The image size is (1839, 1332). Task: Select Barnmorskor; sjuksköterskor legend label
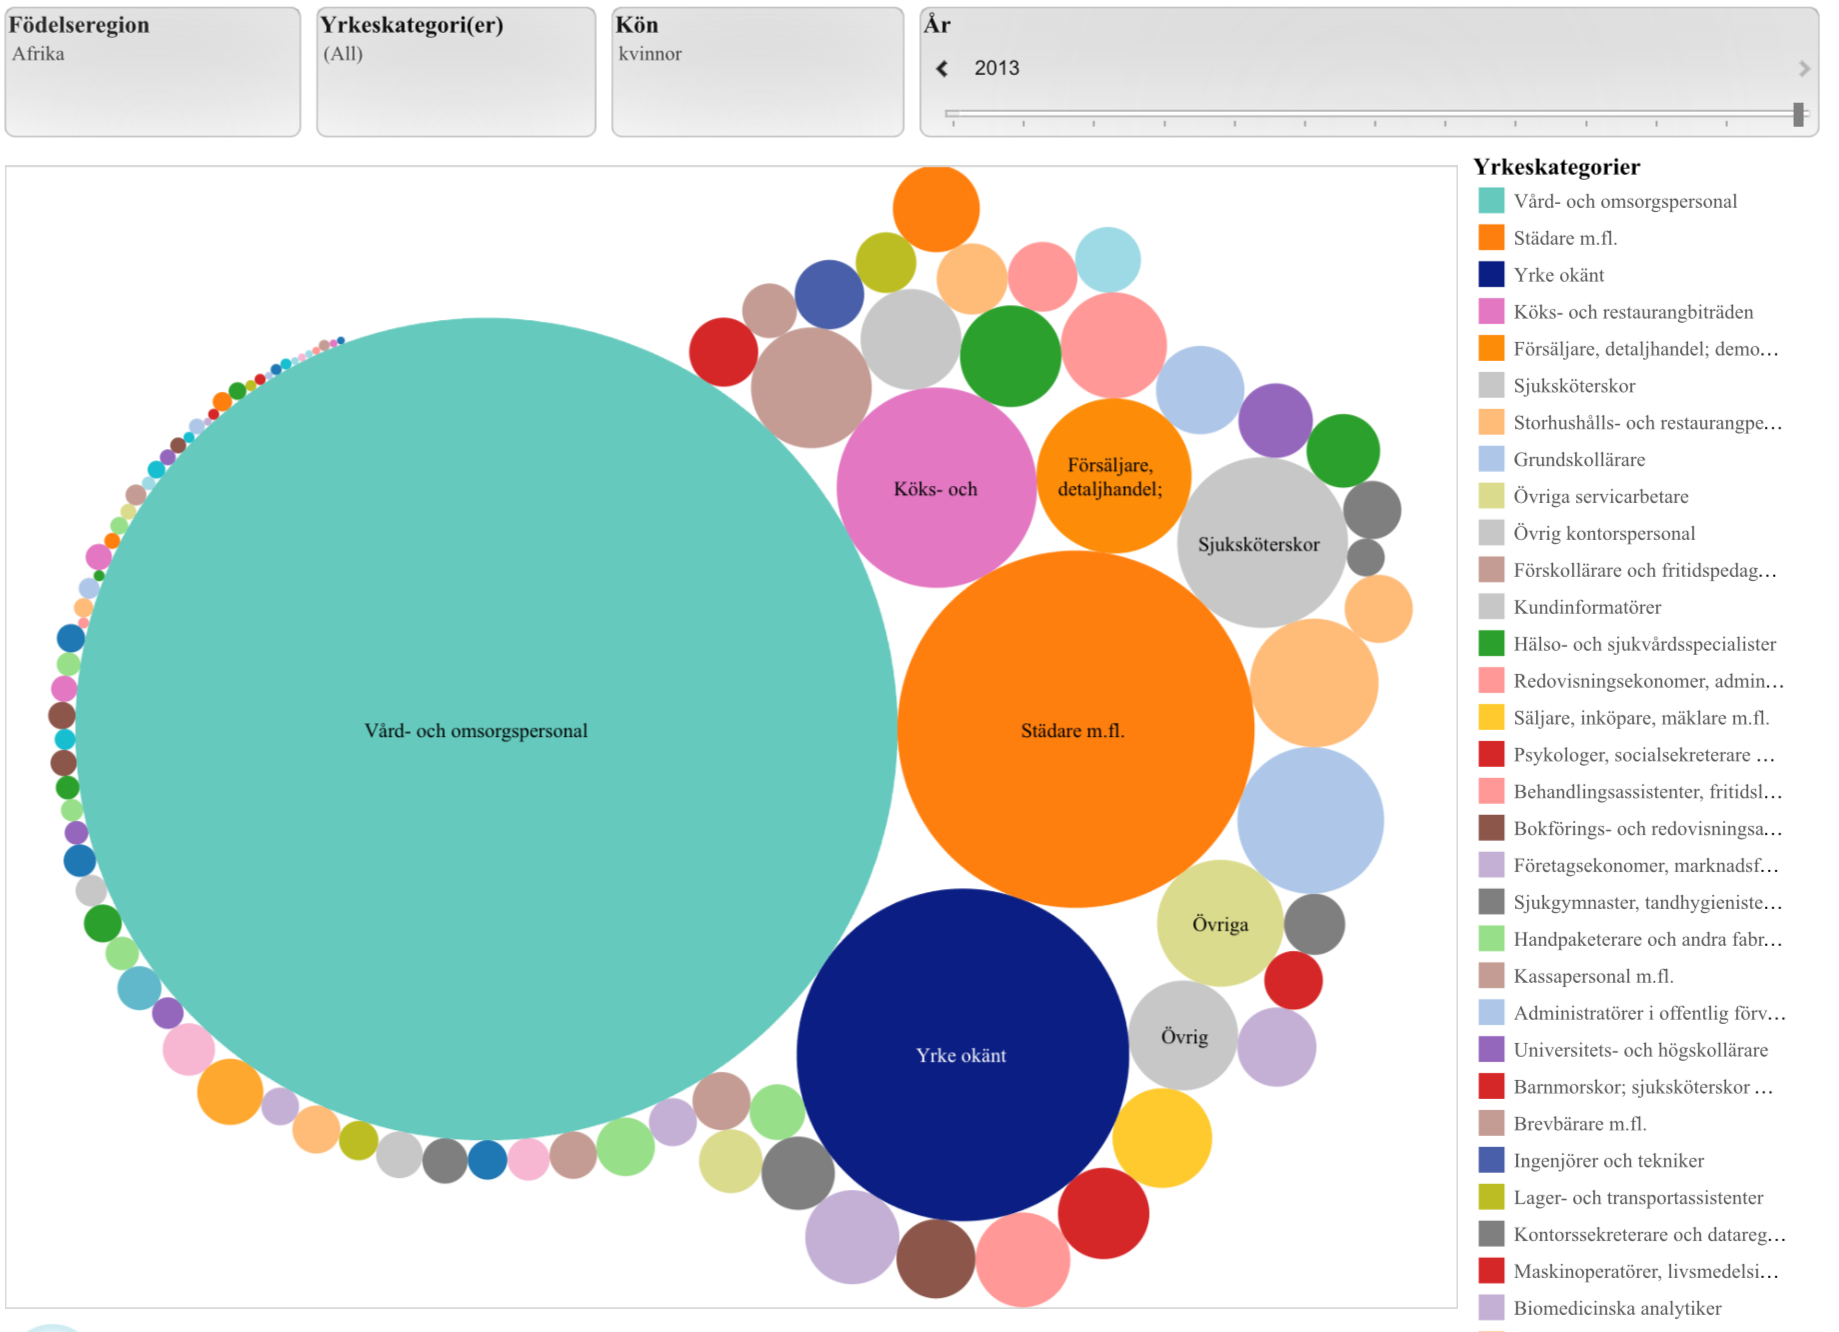(x=1643, y=1087)
